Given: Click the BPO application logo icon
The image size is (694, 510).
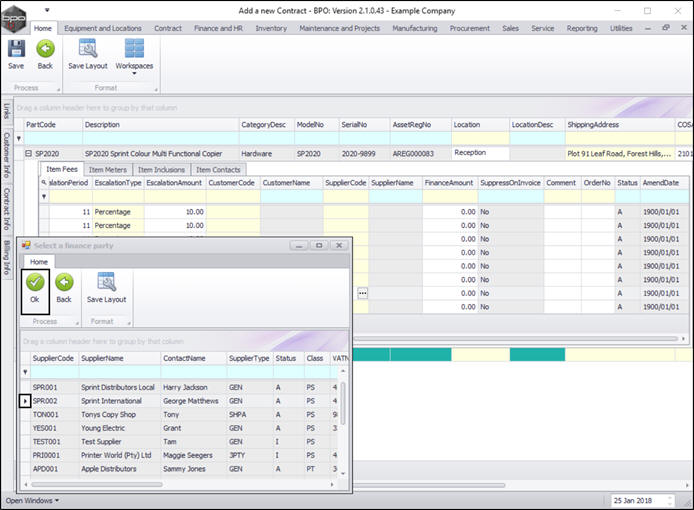Looking at the screenshot, I should 13,16.
